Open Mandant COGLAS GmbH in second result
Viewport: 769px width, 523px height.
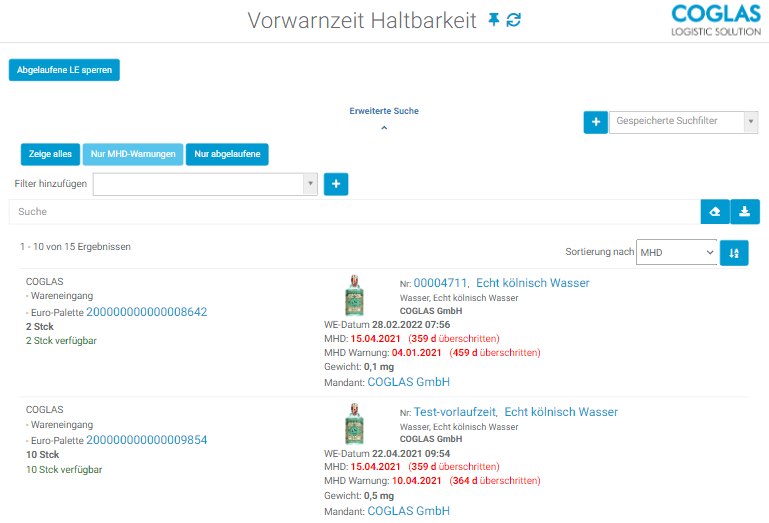pos(409,511)
